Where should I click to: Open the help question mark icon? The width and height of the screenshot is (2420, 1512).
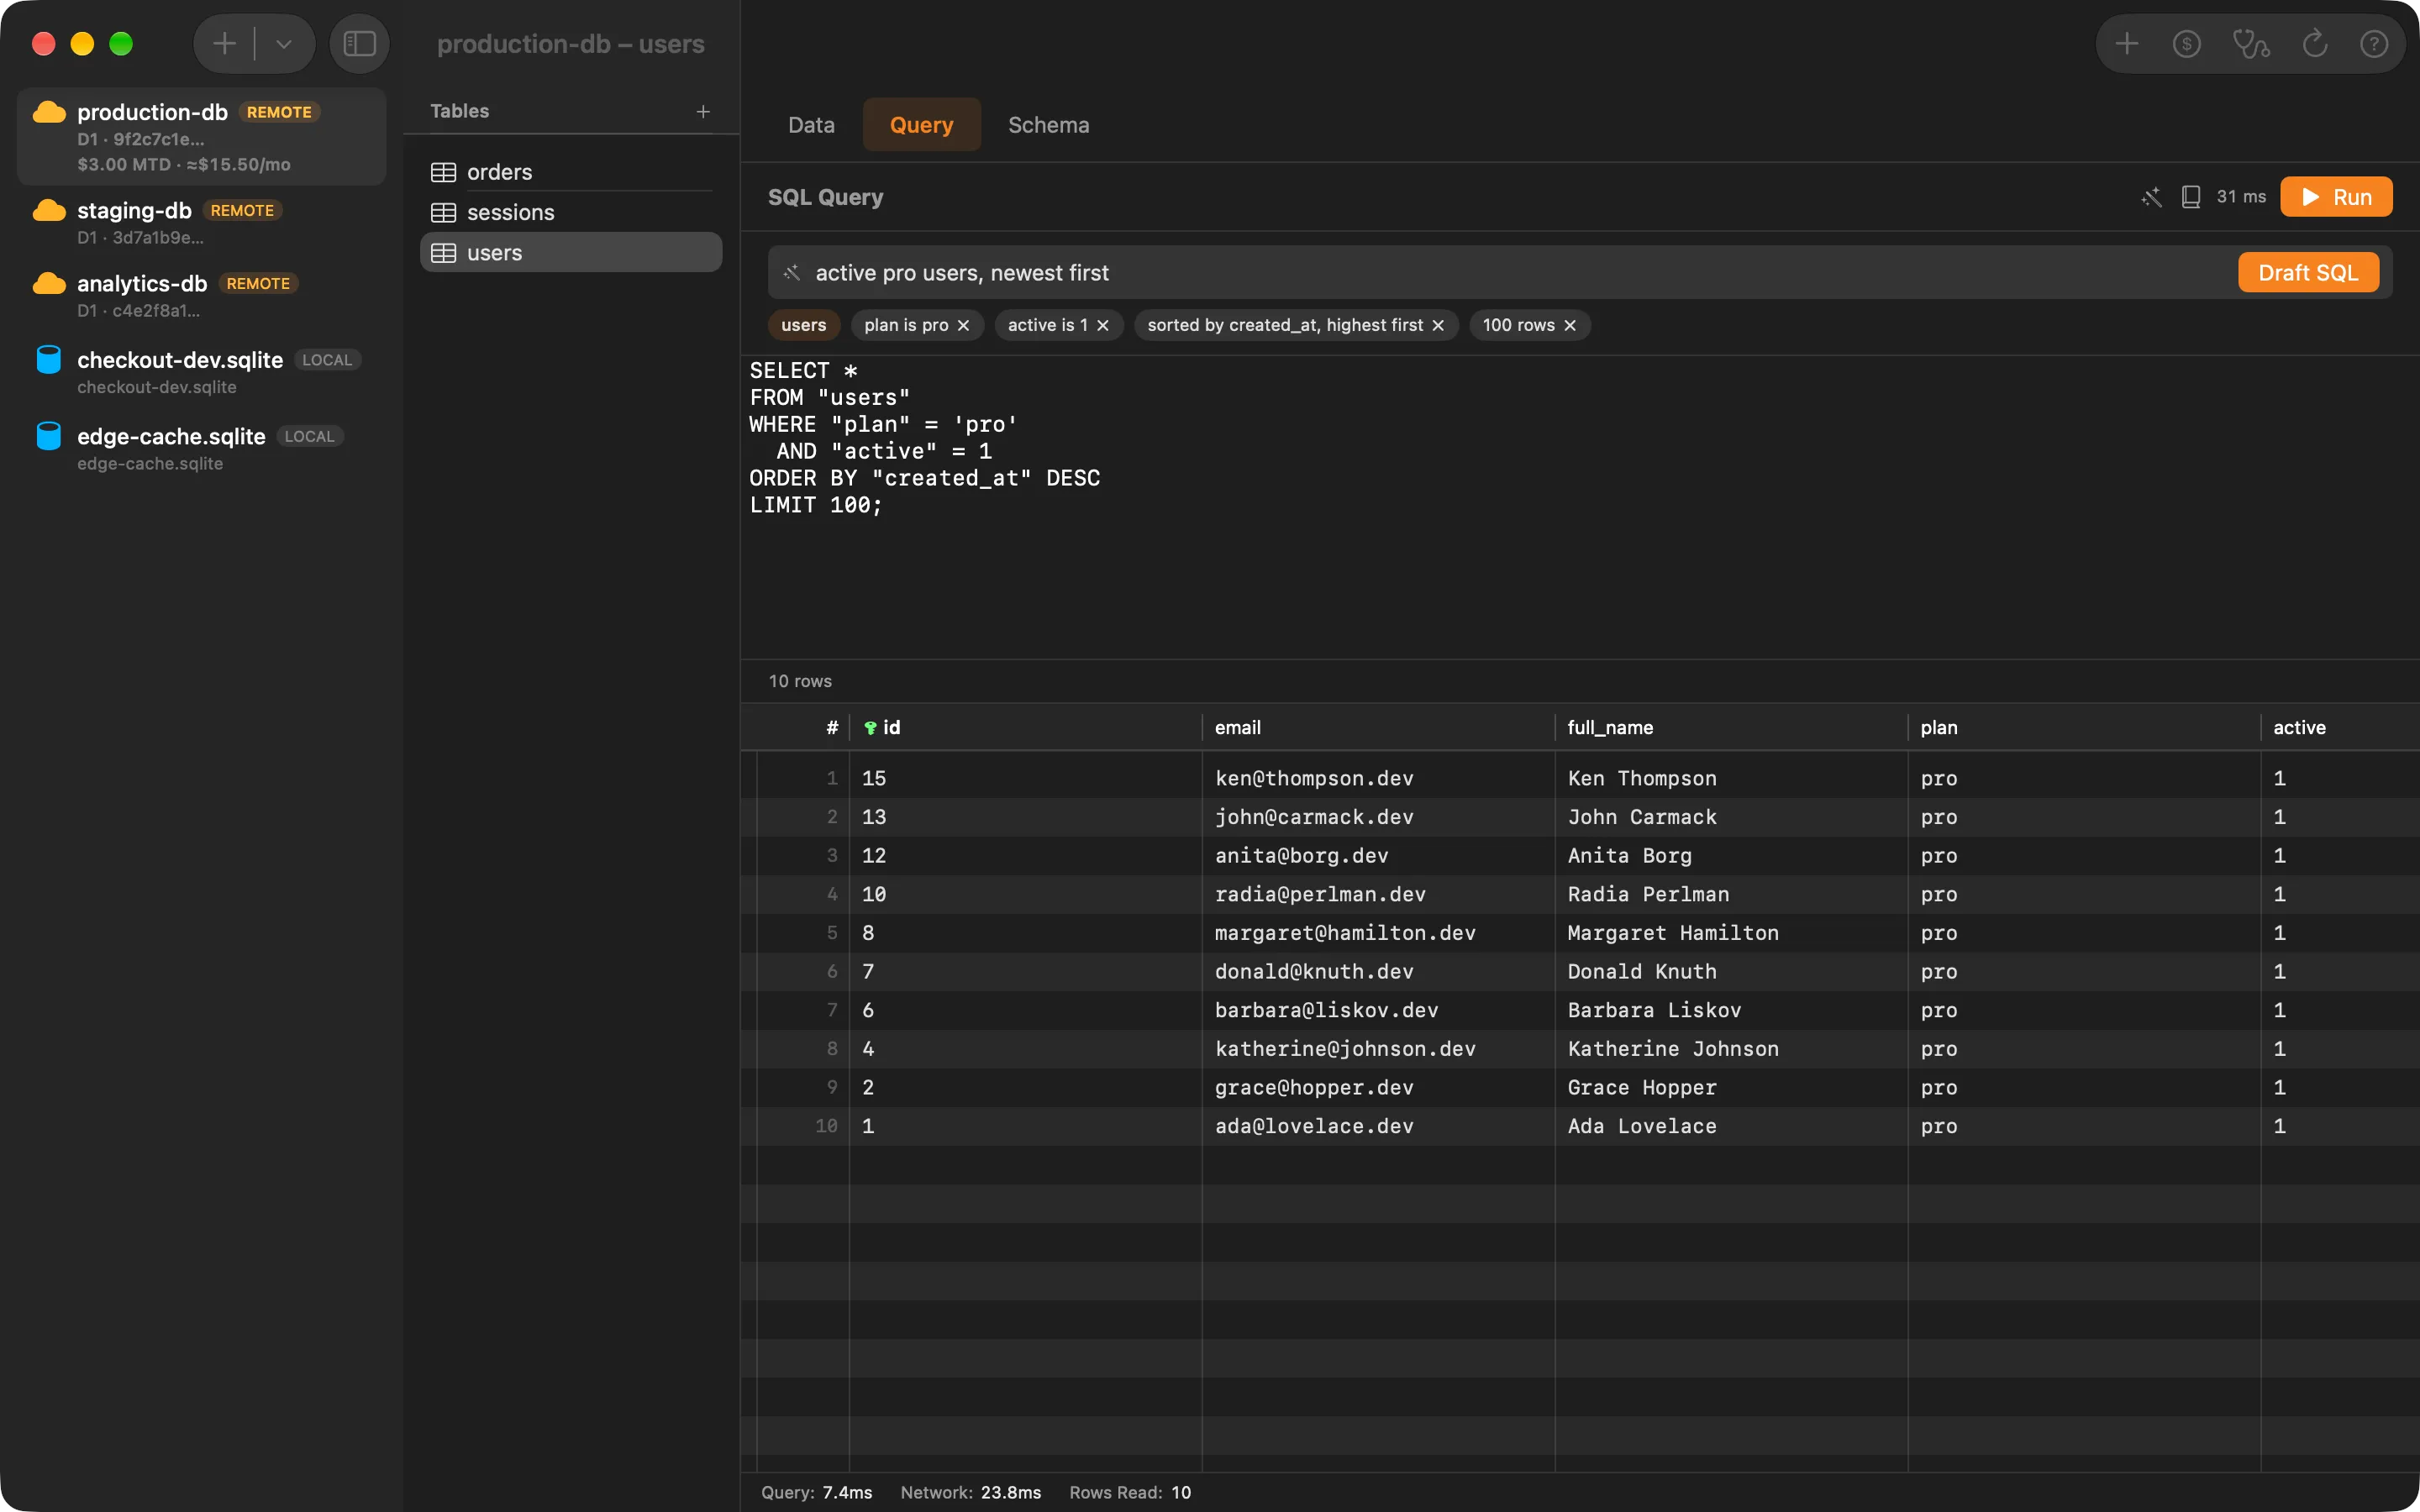pyautogui.click(x=2374, y=44)
